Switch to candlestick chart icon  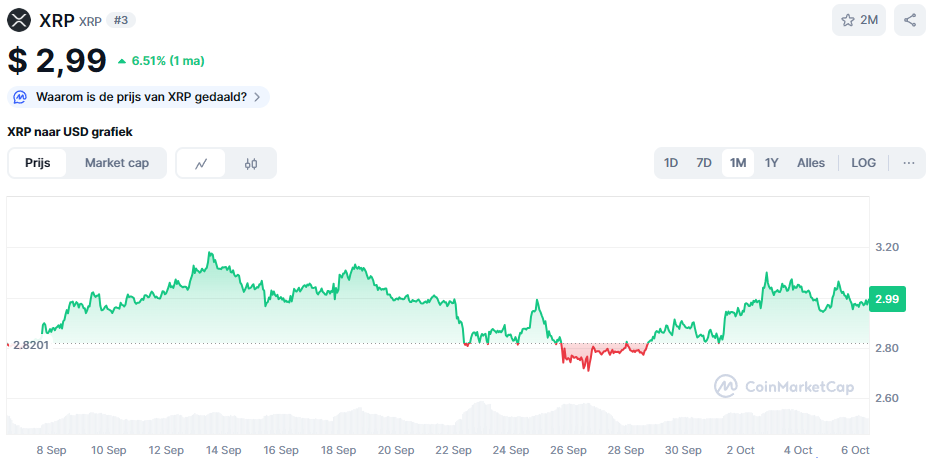(251, 163)
